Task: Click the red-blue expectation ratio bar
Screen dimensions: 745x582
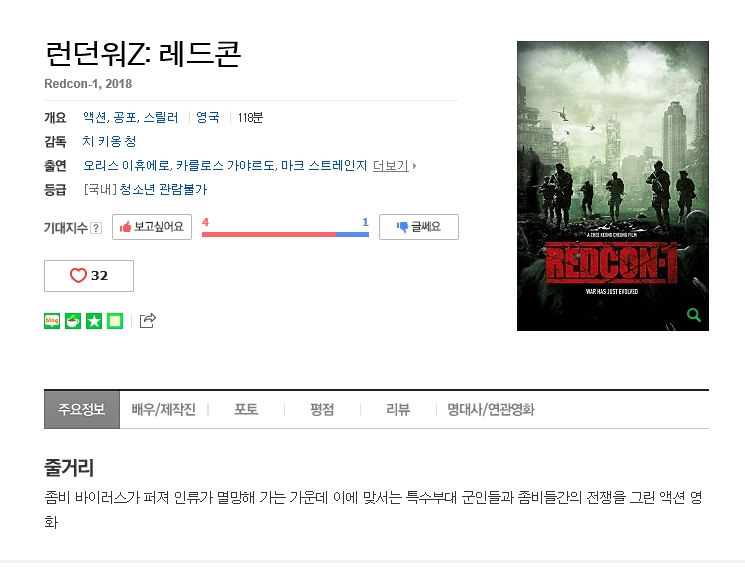Action: click(285, 234)
